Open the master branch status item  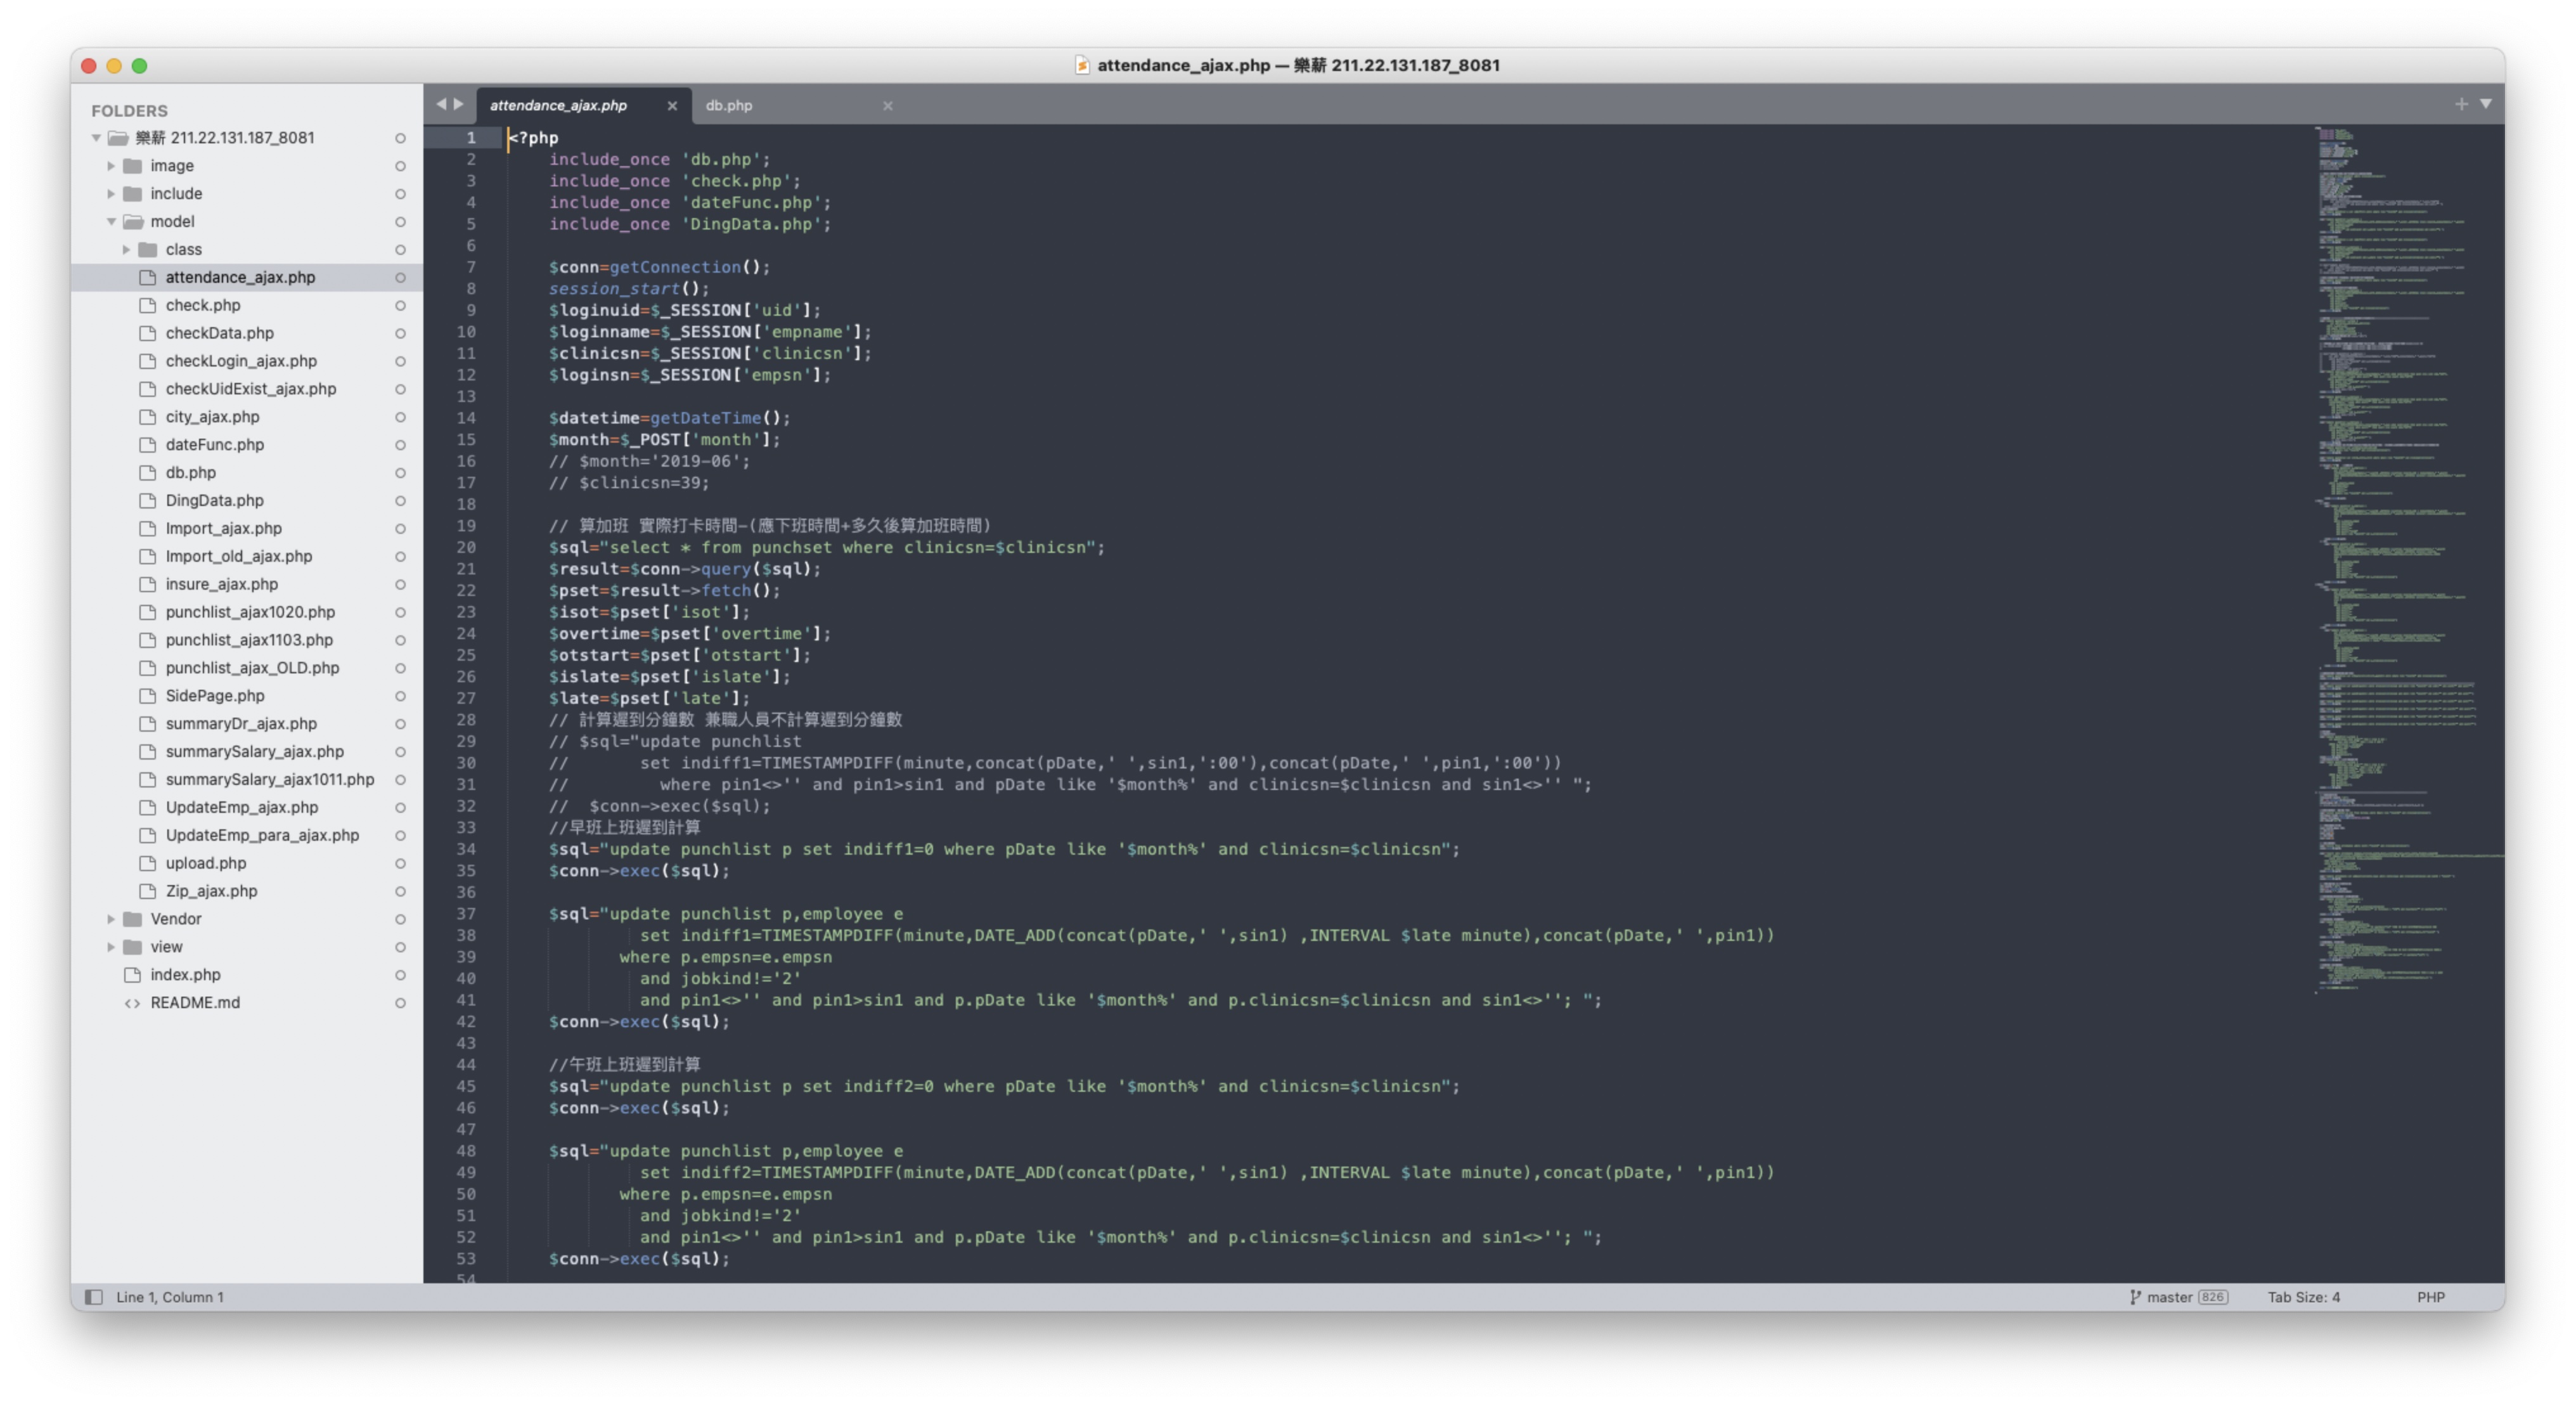coord(2169,1297)
